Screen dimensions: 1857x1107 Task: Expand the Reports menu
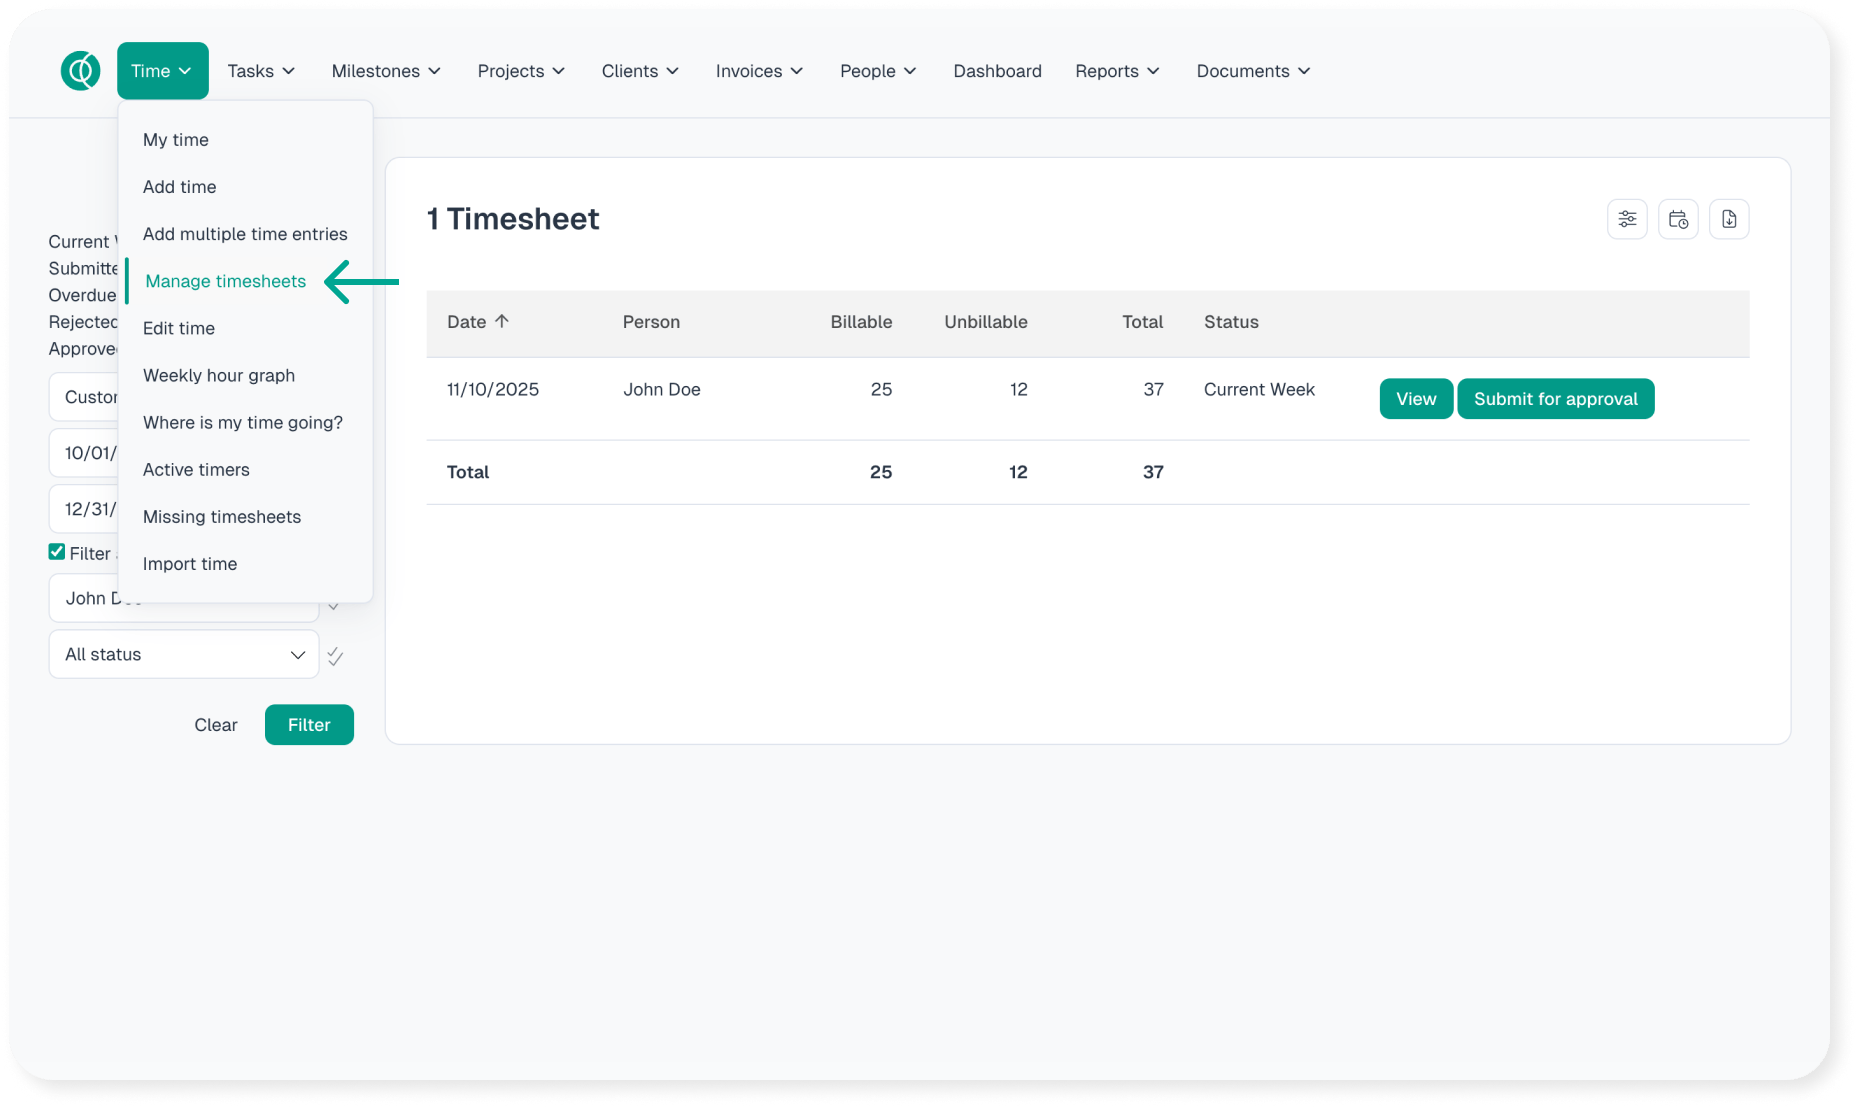[1117, 71]
